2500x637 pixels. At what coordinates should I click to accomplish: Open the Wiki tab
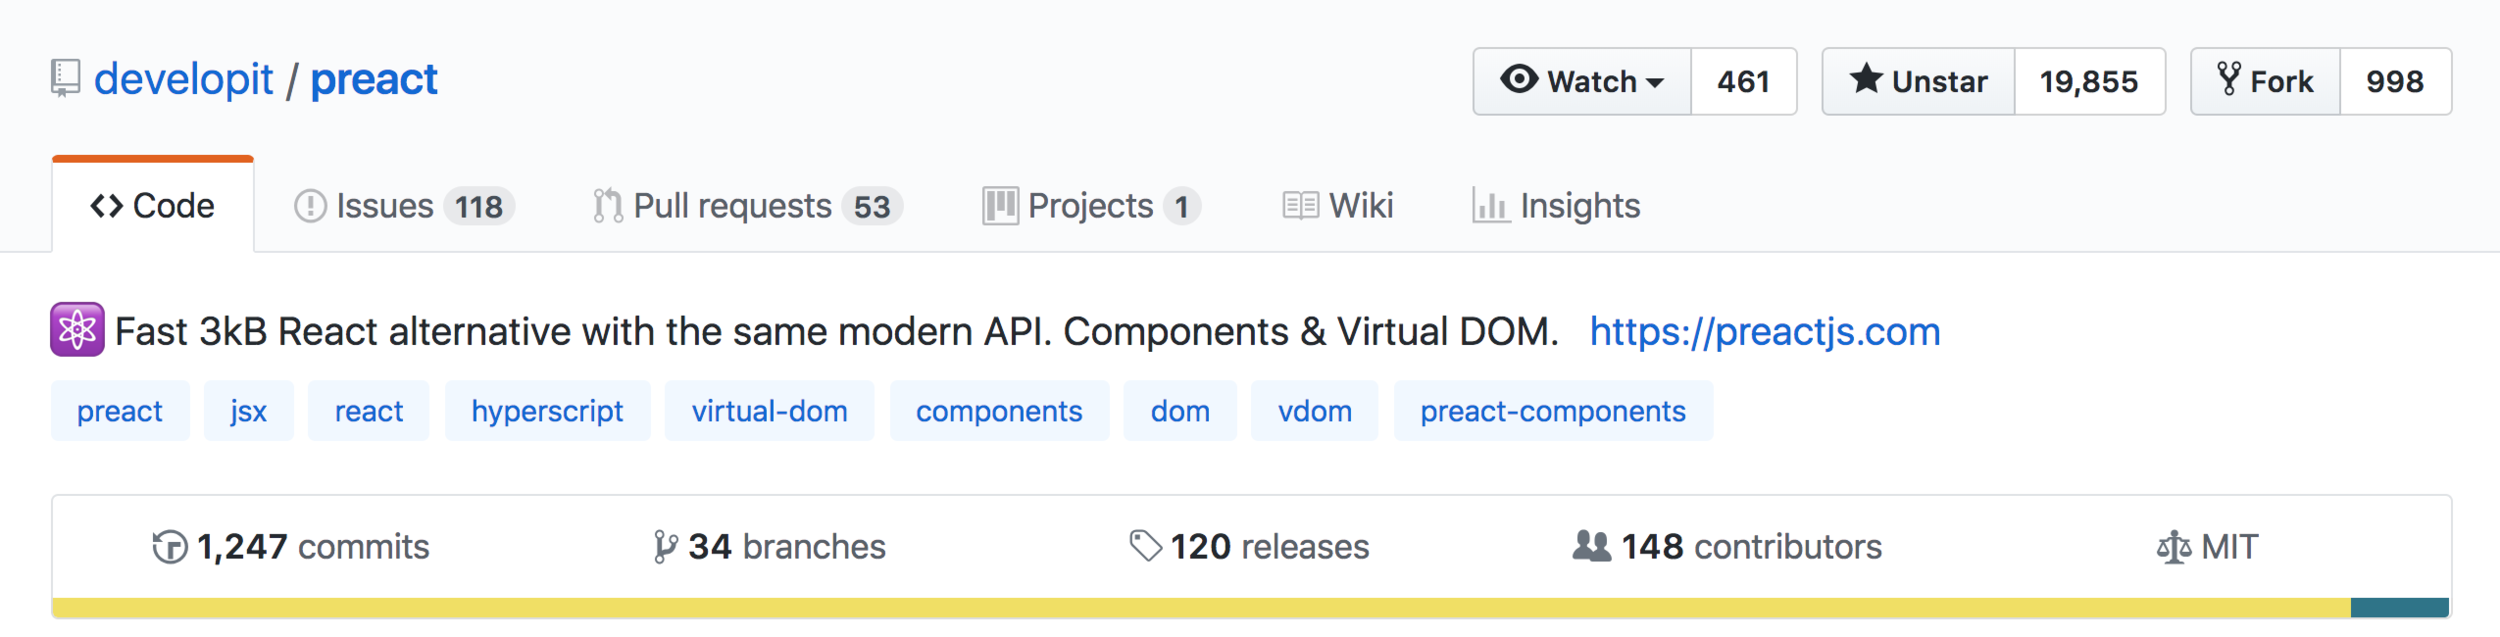point(1338,206)
